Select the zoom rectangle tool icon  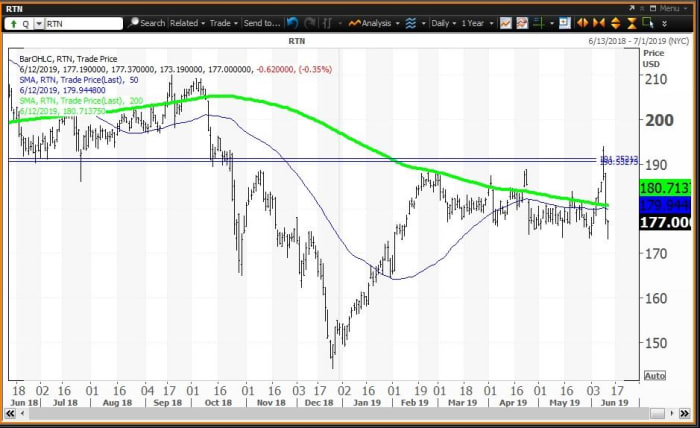pos(648,23)
